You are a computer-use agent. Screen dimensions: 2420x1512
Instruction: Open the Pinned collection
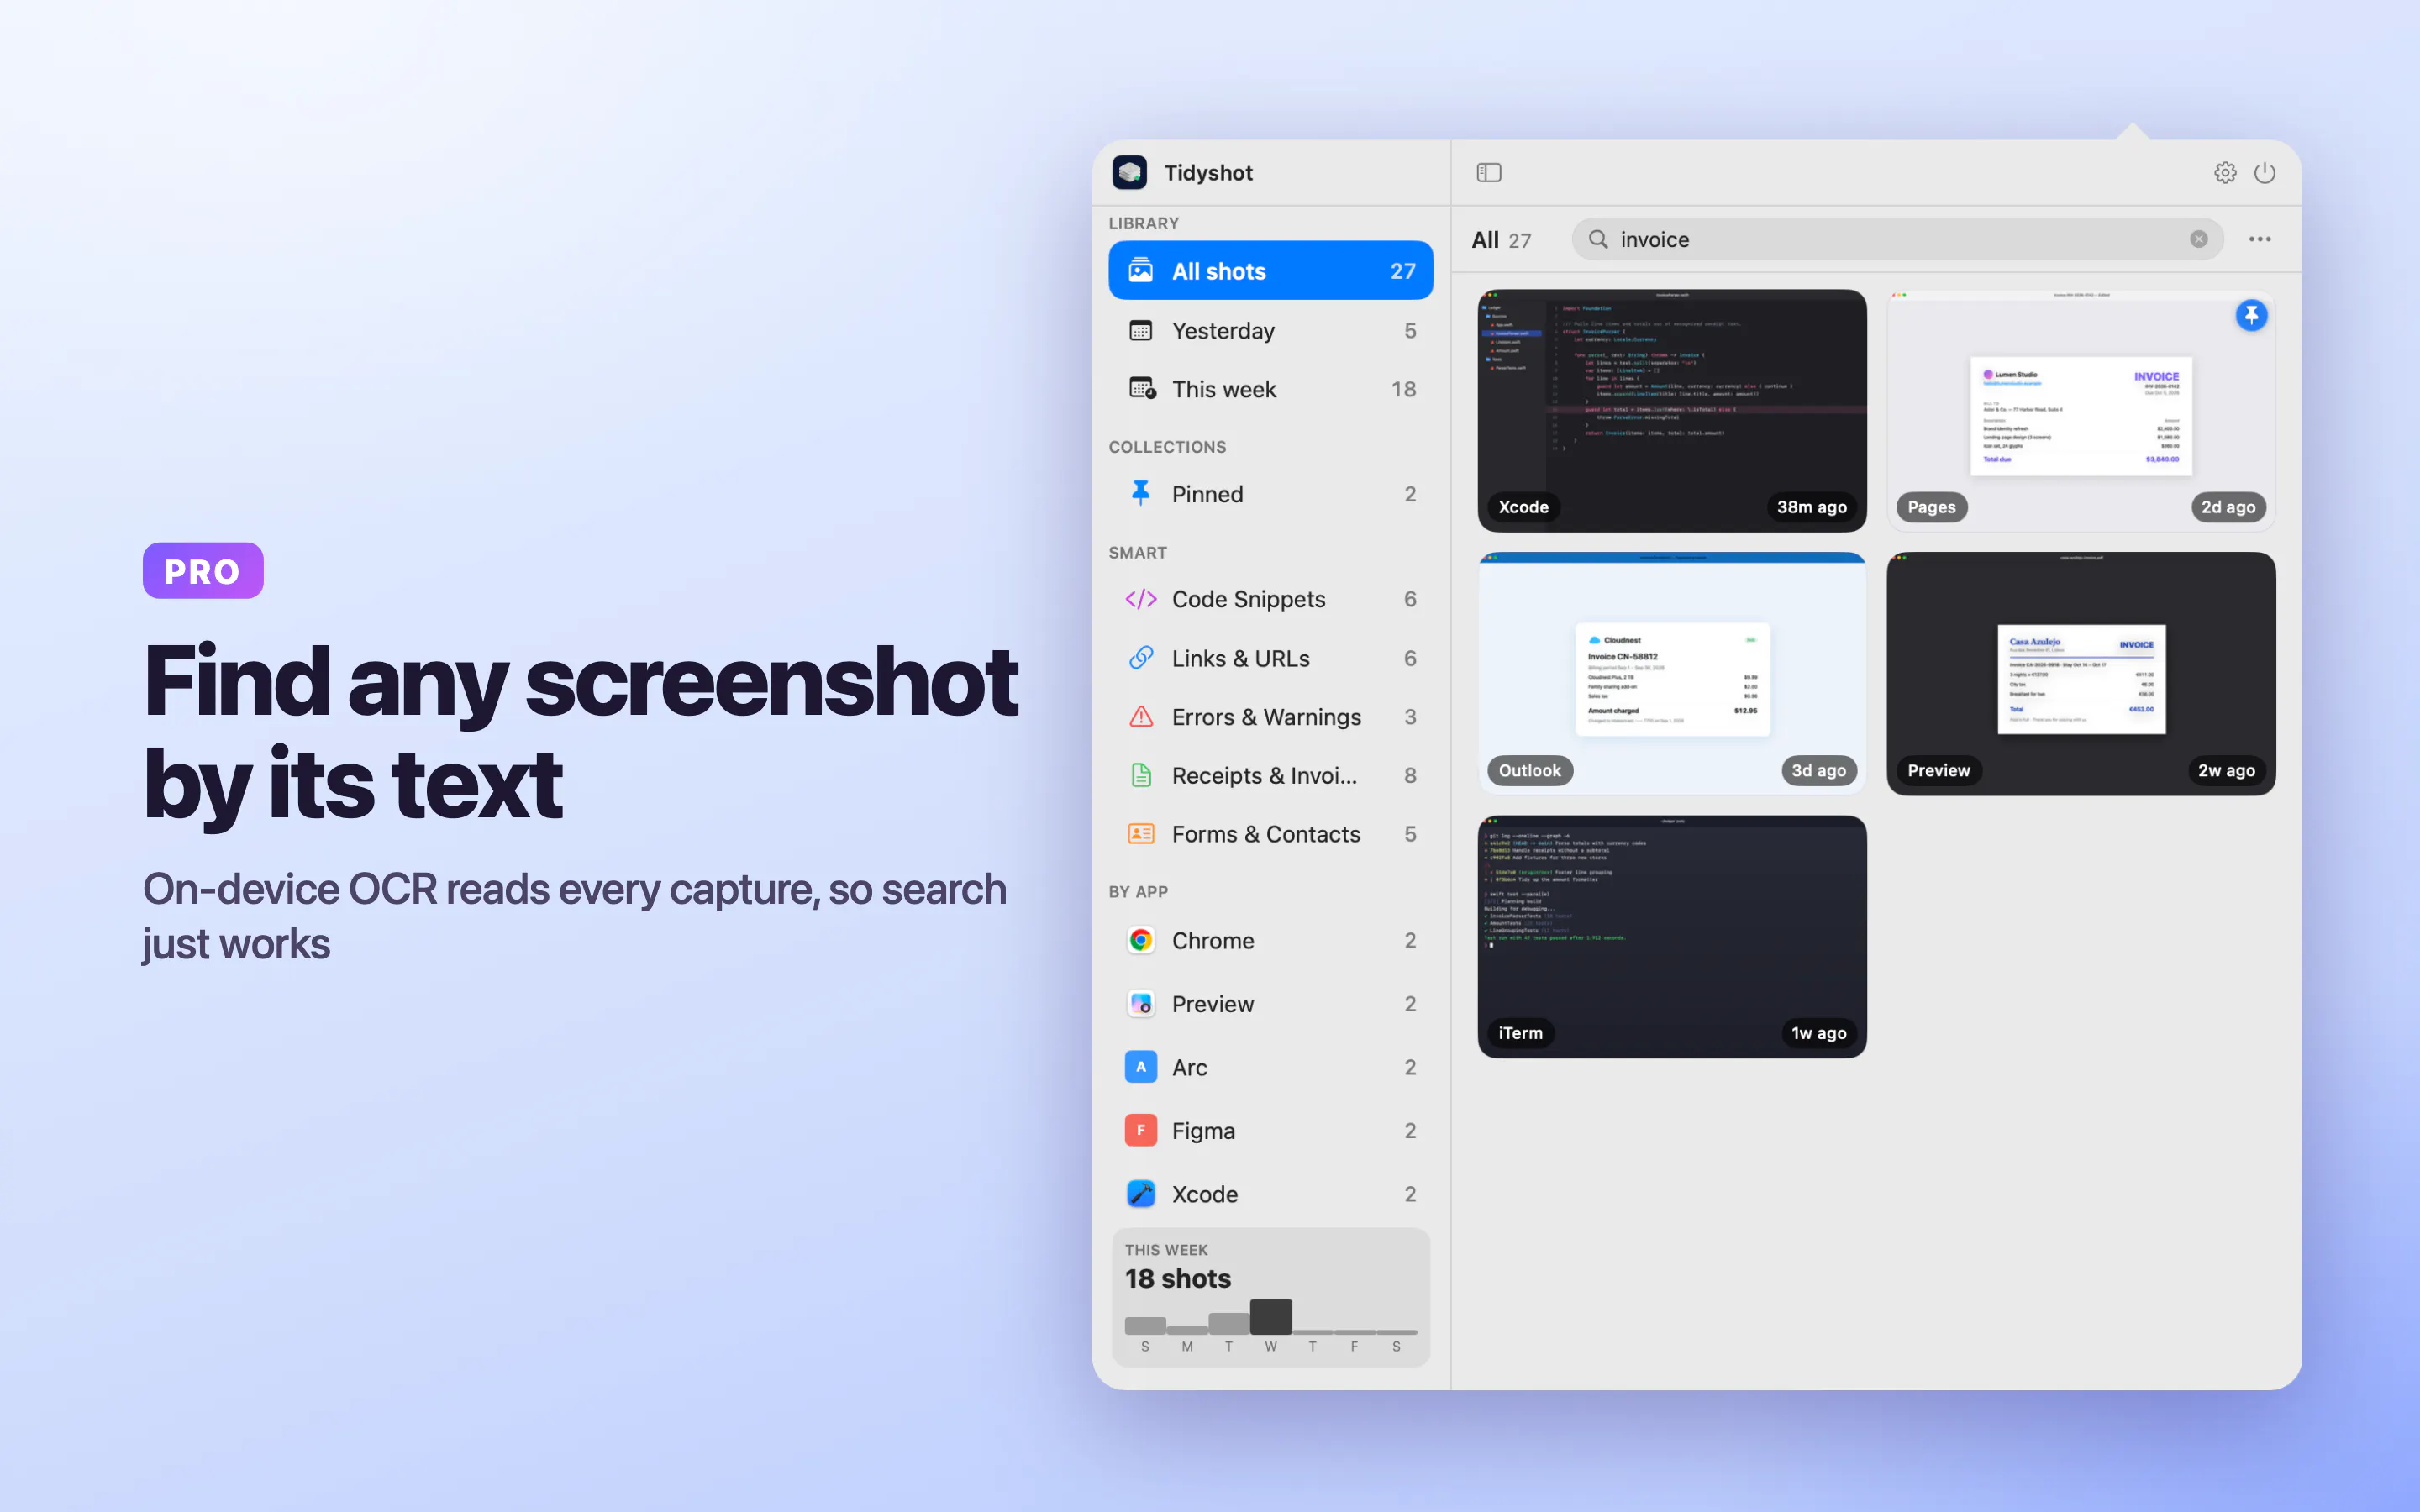(x=1271, y=494)
